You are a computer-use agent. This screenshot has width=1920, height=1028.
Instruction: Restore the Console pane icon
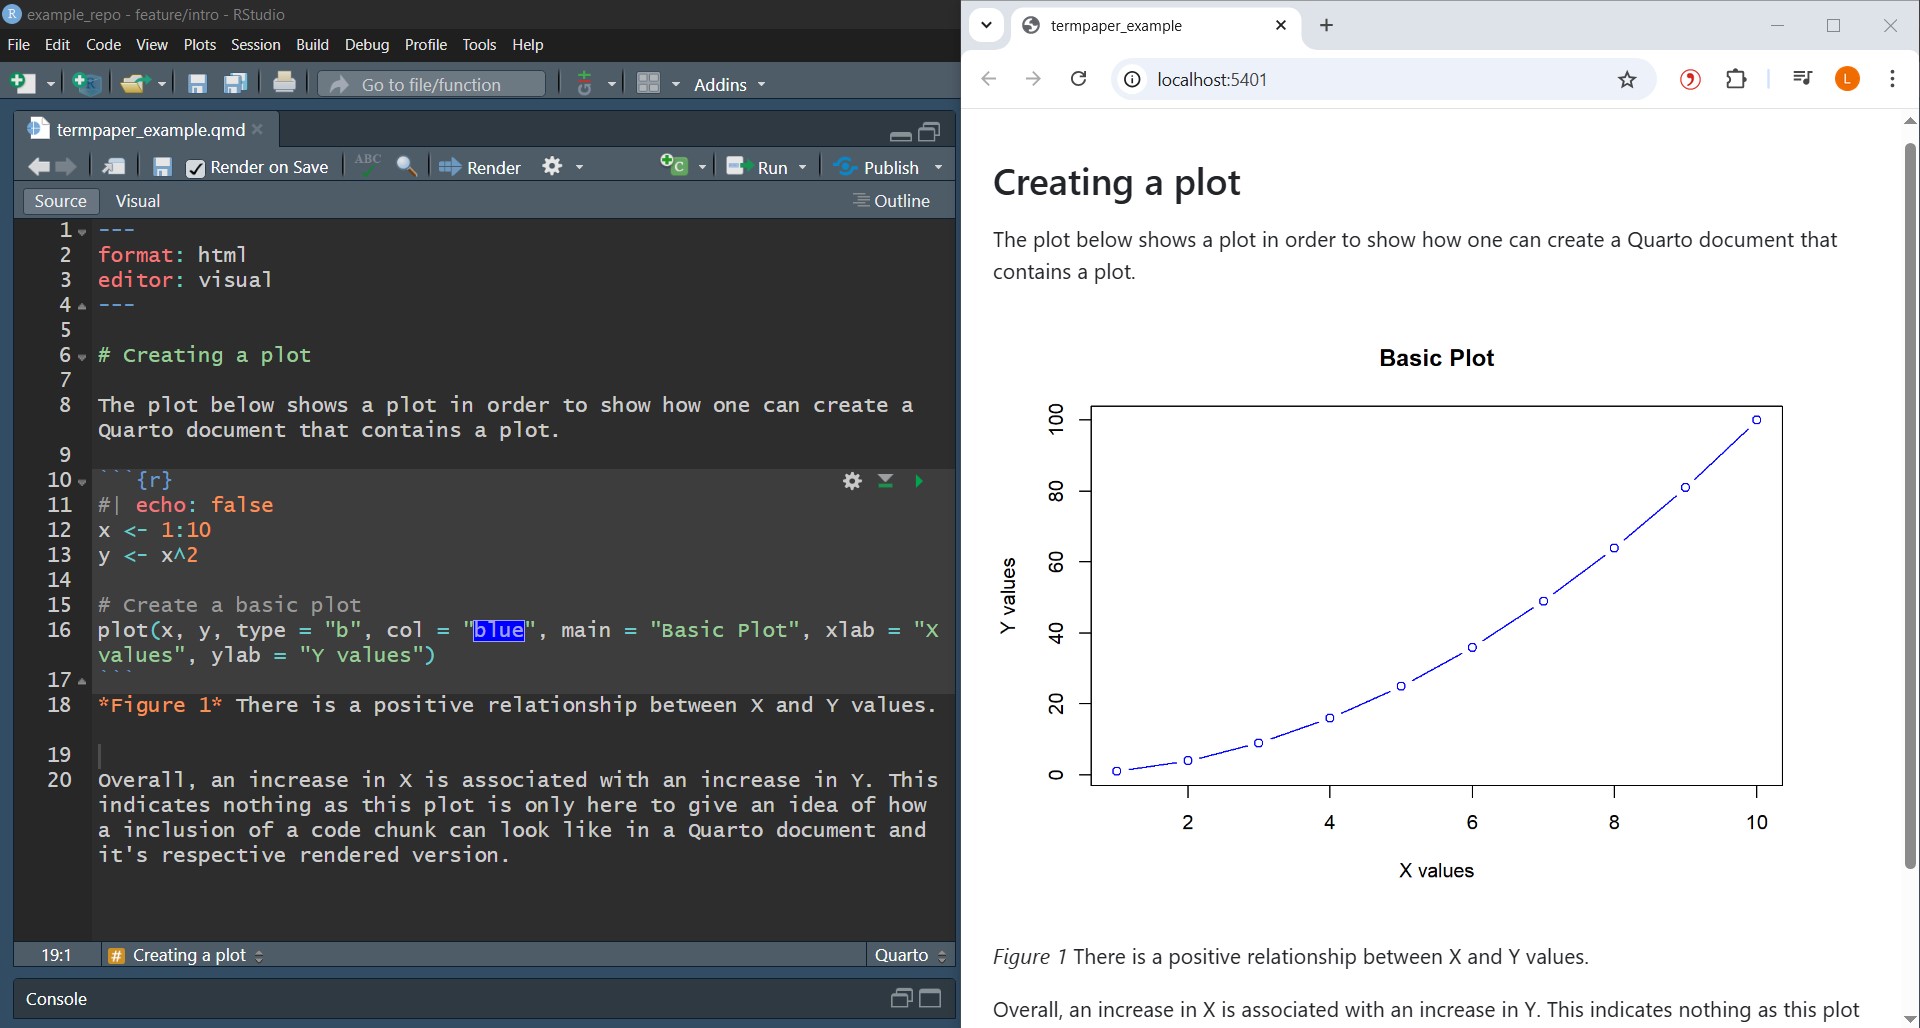901,998
